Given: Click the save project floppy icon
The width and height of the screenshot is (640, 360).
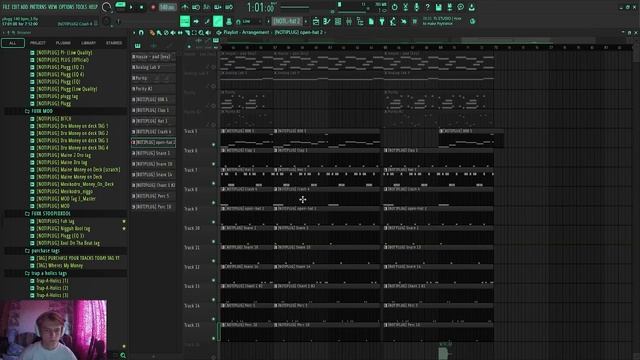Looking at the screenshot, I should coord(438,7).
